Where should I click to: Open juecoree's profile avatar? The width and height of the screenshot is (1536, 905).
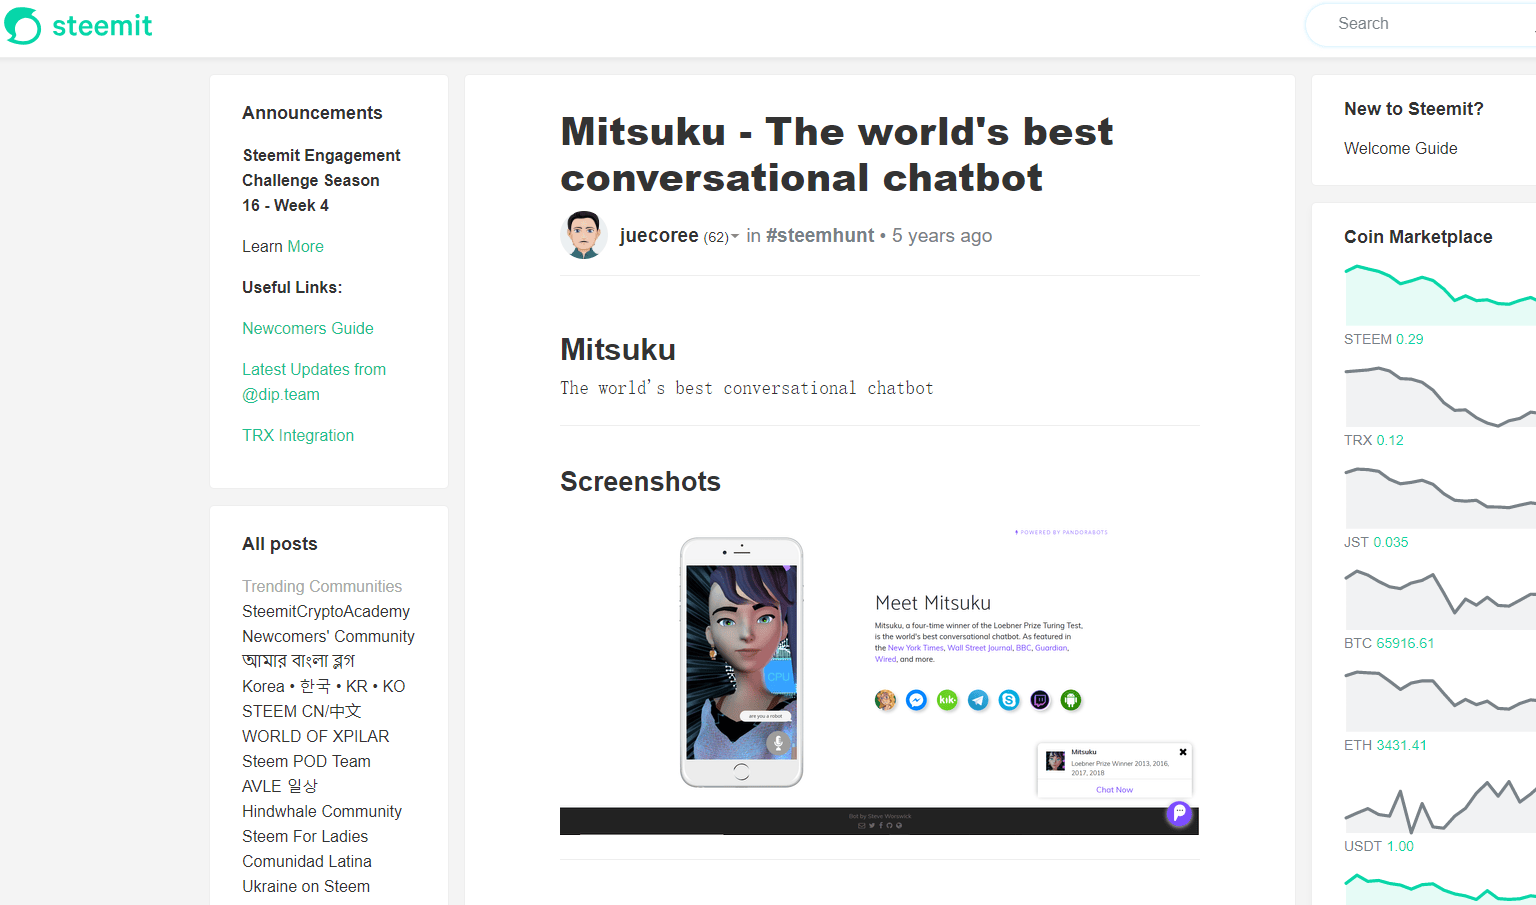pos(584,235)
